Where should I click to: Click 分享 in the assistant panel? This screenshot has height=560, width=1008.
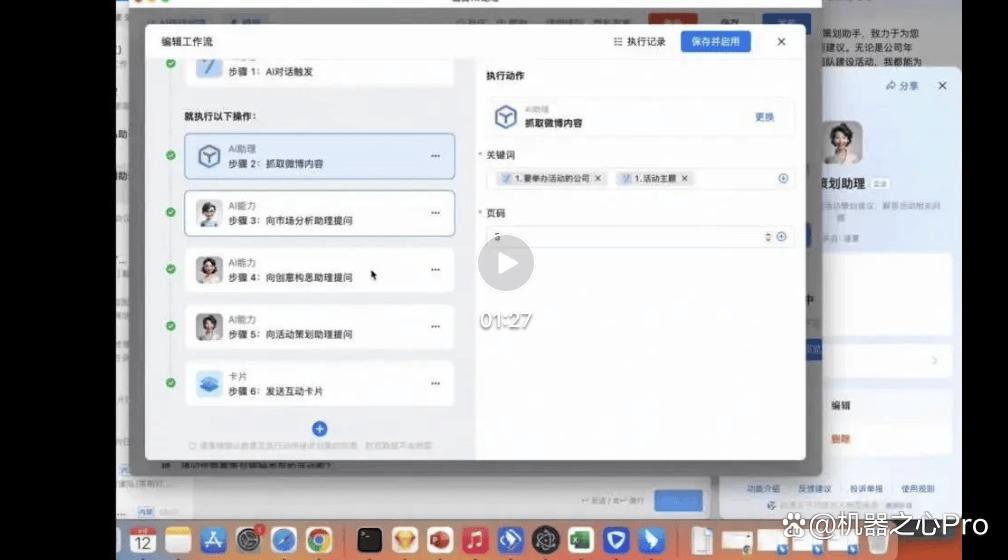tap(903, 86)
